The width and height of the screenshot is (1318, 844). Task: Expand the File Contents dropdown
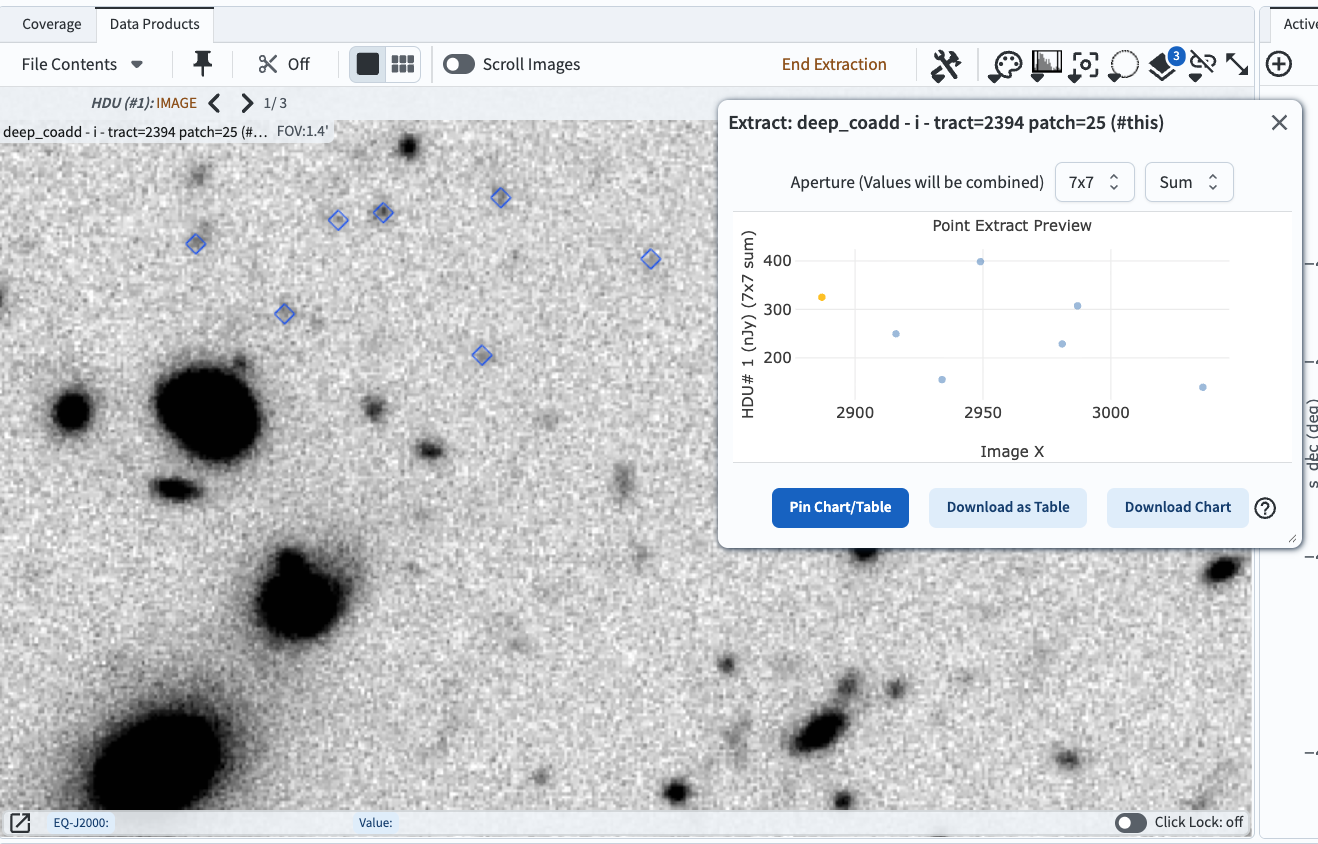pyautogui.click(x=83, y=64)
